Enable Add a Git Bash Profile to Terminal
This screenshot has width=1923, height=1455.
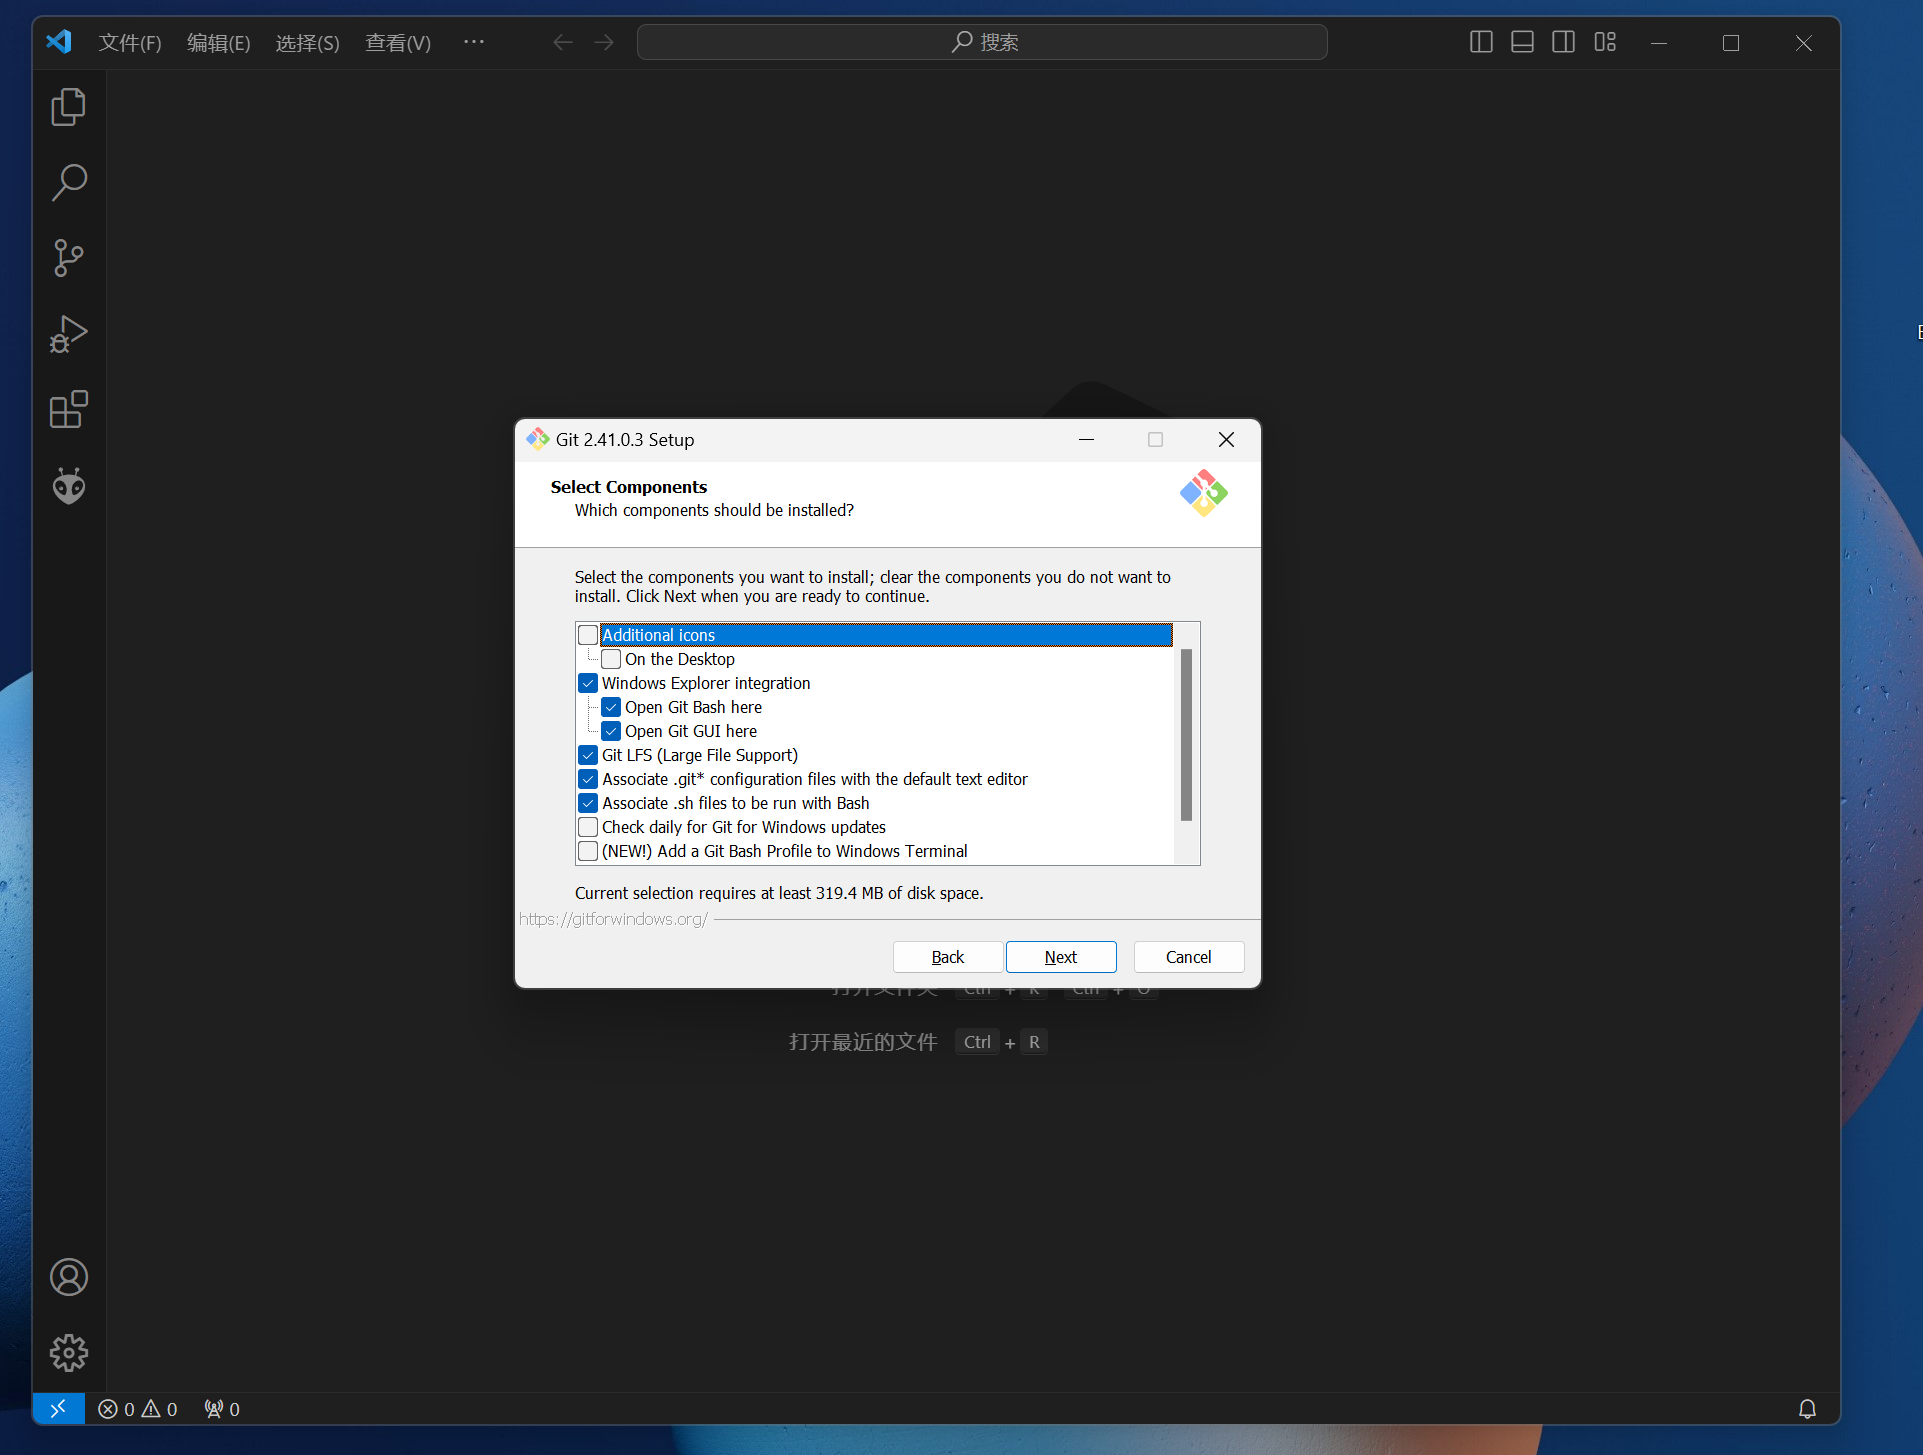click(588, 851)
